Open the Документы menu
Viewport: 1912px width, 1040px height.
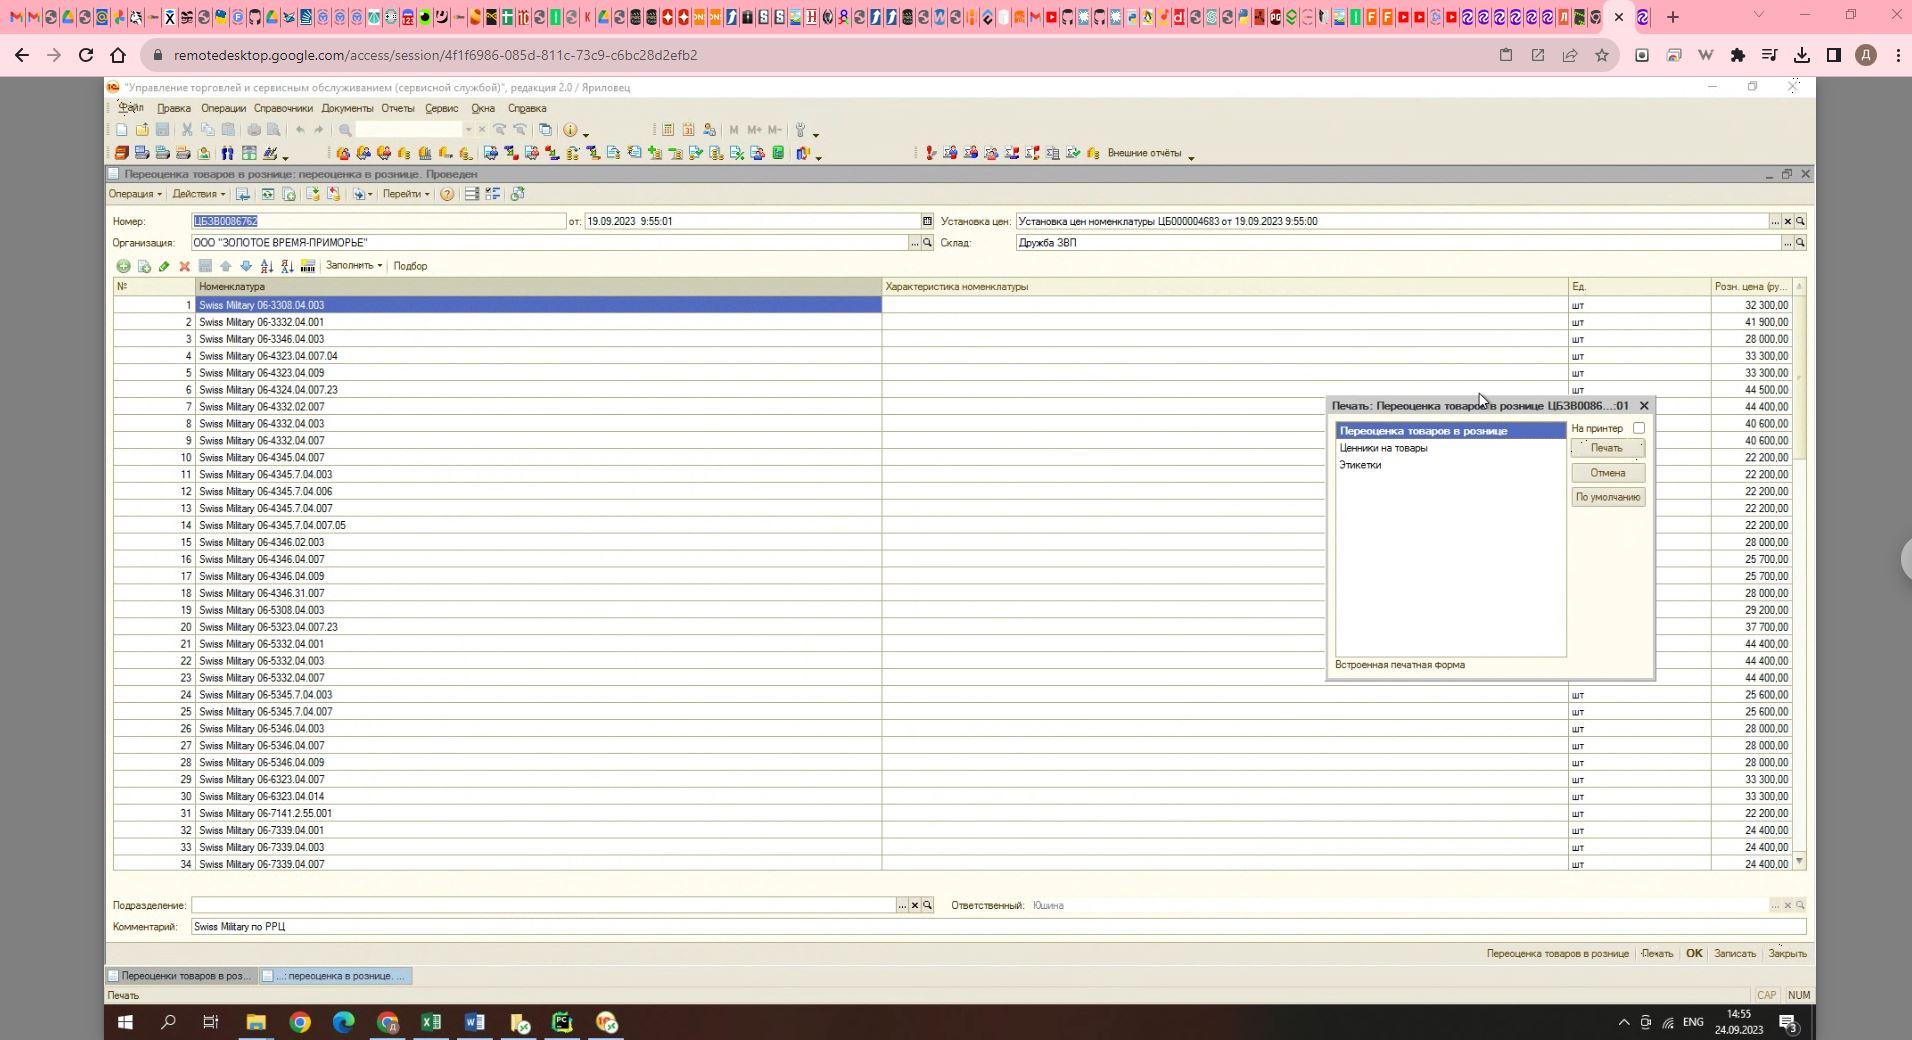(x=347, y=108)
